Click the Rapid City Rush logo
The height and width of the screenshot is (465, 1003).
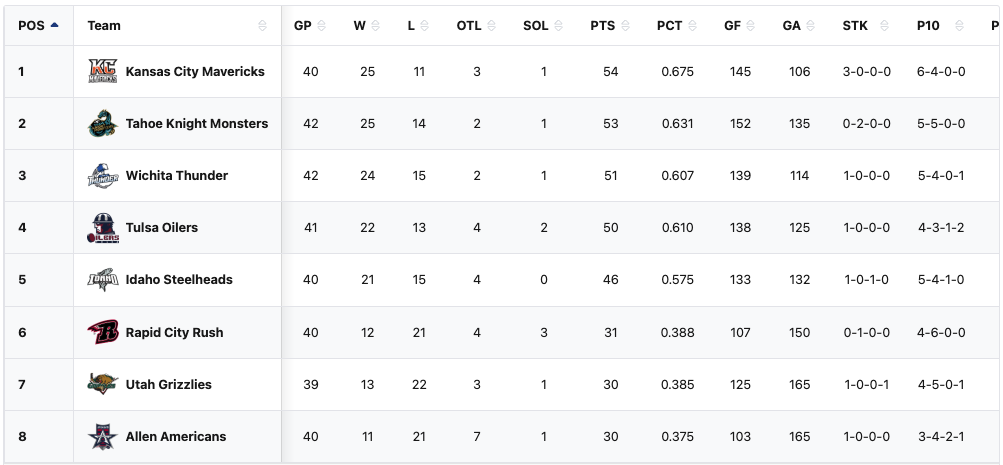[103, 332]
